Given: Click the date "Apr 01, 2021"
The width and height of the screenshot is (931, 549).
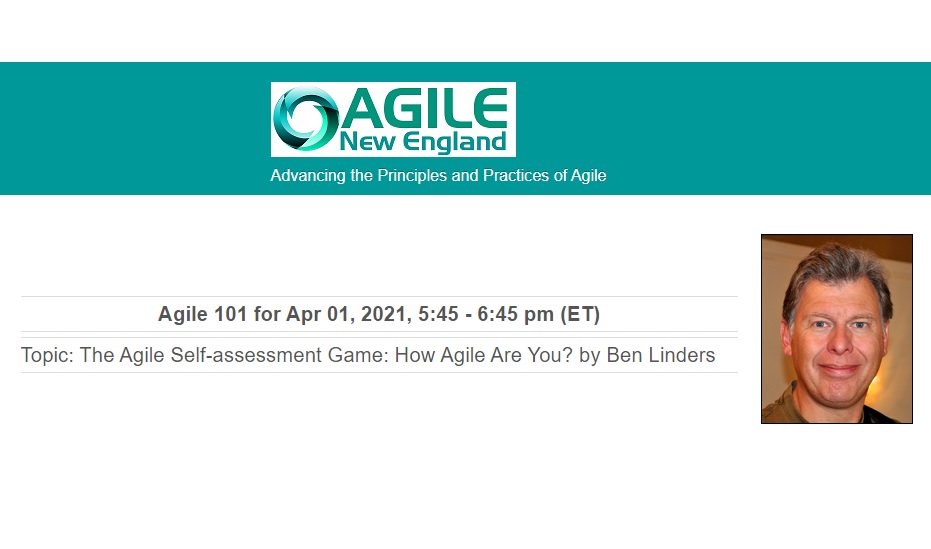Looking at the screenshot, I should coord(349,314).
